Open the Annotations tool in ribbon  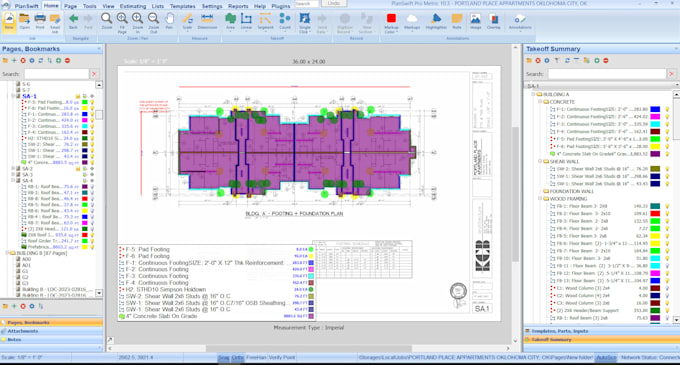(520, 21)
